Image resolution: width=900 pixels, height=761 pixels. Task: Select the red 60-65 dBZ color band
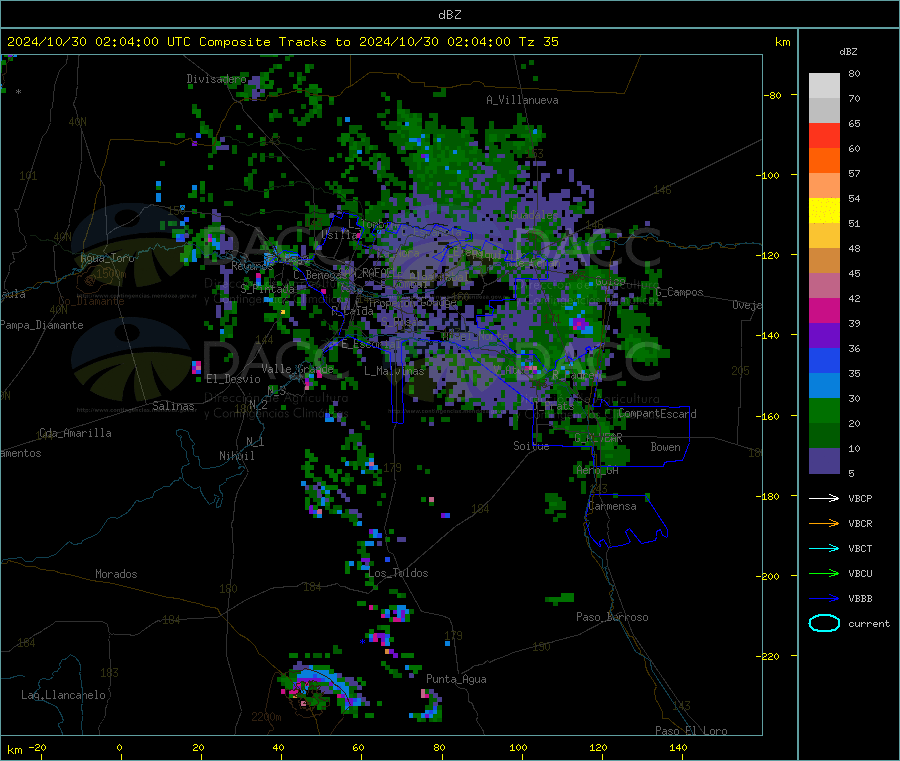tap(824, 135)
